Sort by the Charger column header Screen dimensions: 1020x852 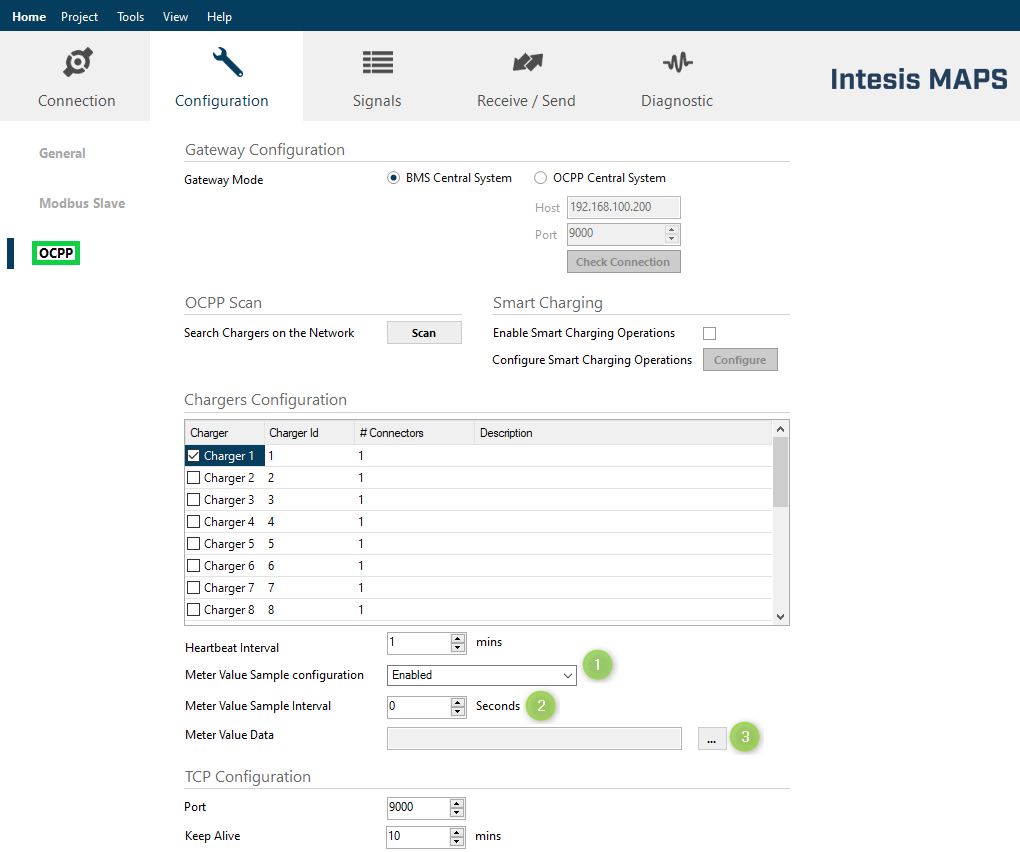click(224, 433)
